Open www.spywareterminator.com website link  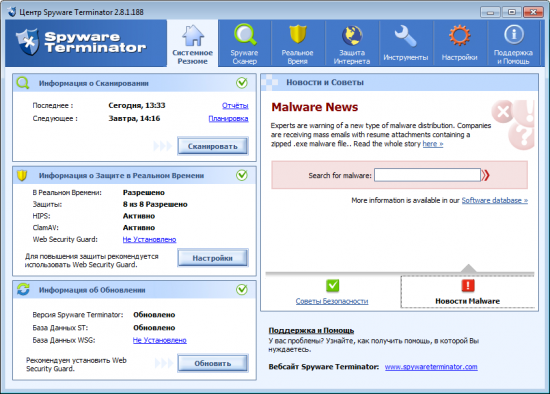tap(431, 367)
